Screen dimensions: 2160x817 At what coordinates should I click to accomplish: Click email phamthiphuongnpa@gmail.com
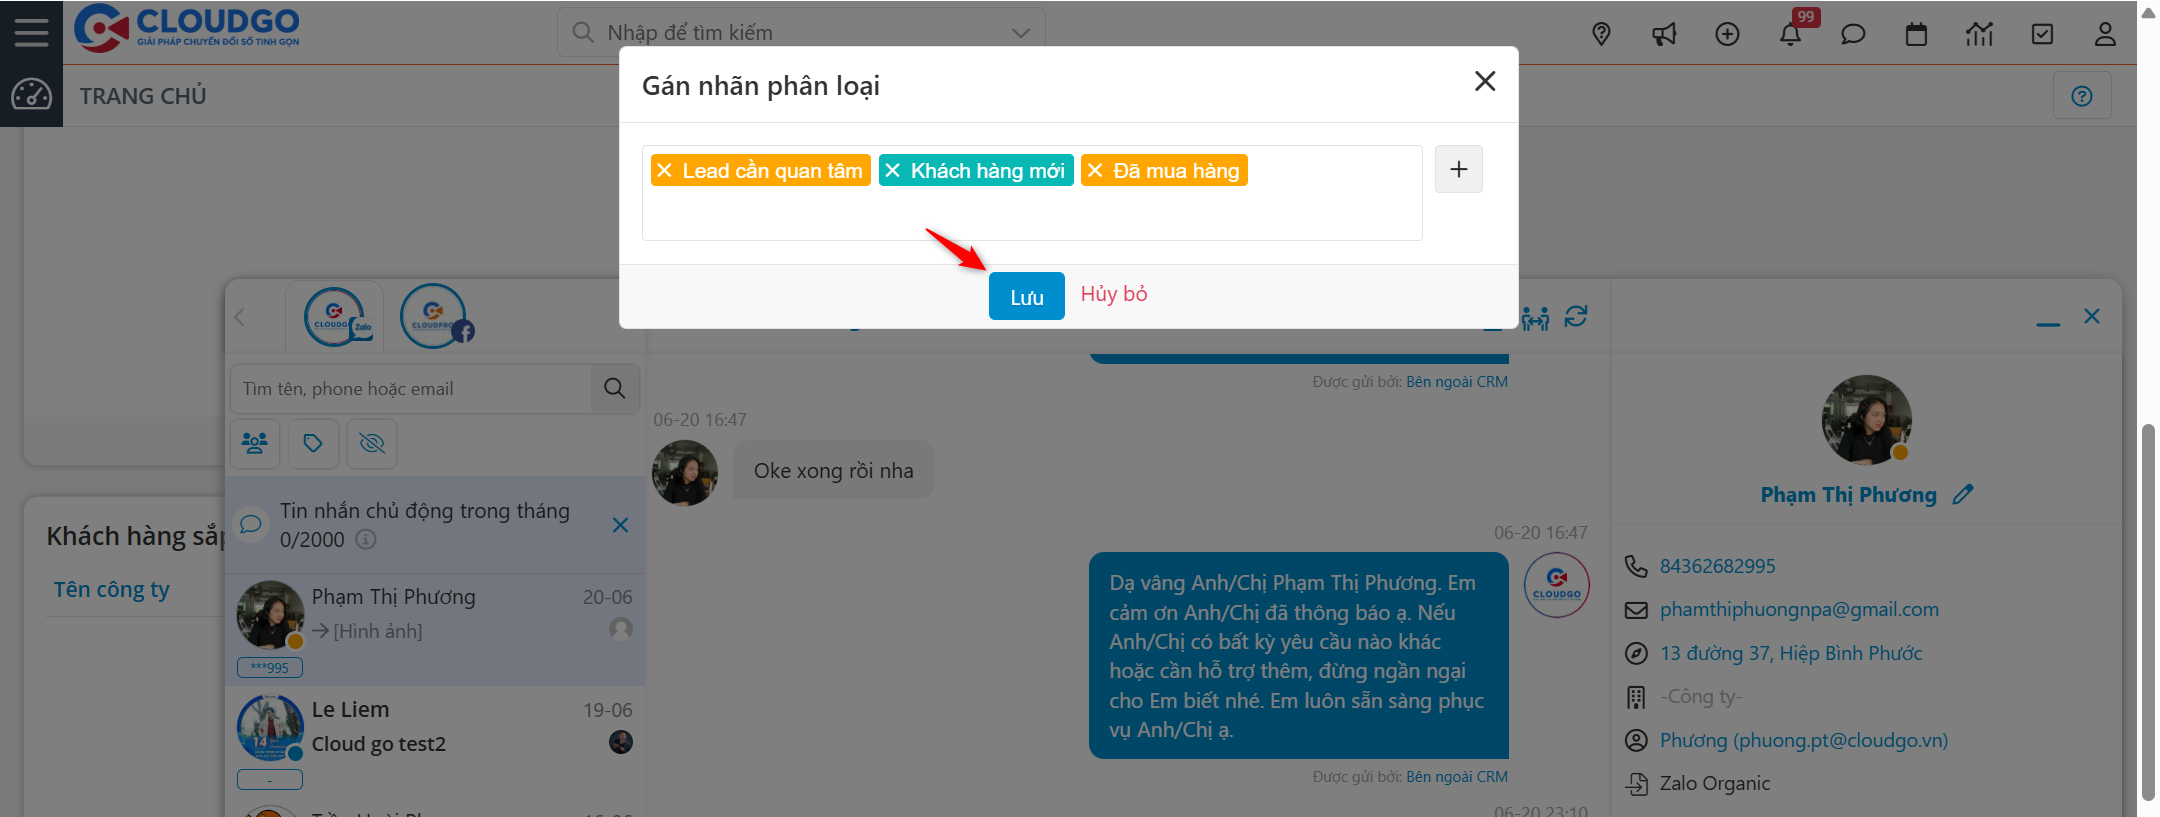tap(1799, 609)
